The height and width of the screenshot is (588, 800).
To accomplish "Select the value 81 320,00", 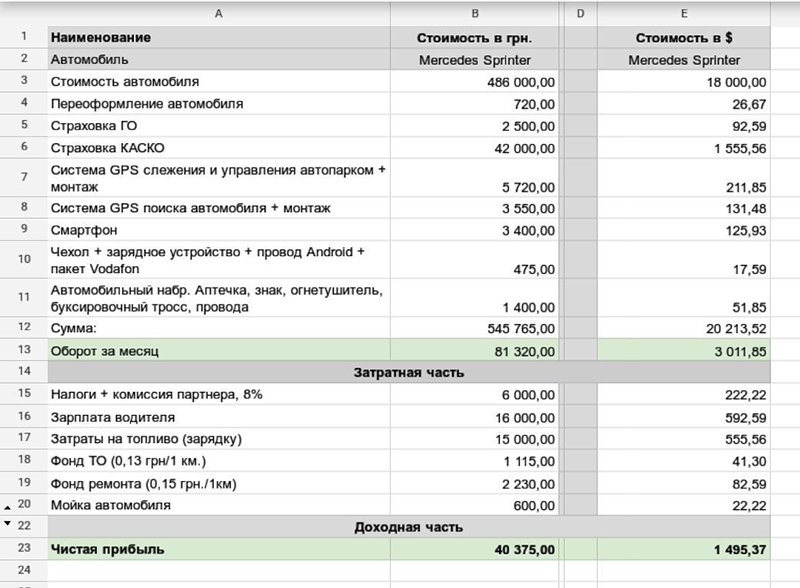I will pos(475,351).
